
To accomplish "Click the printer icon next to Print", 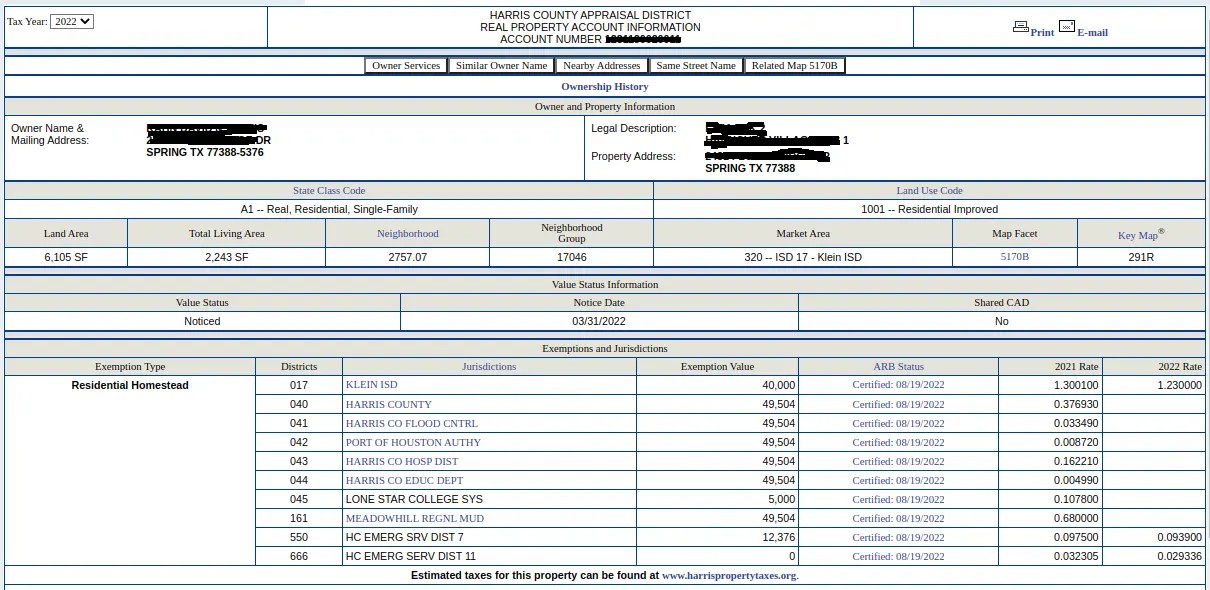I will [1021, 27].
